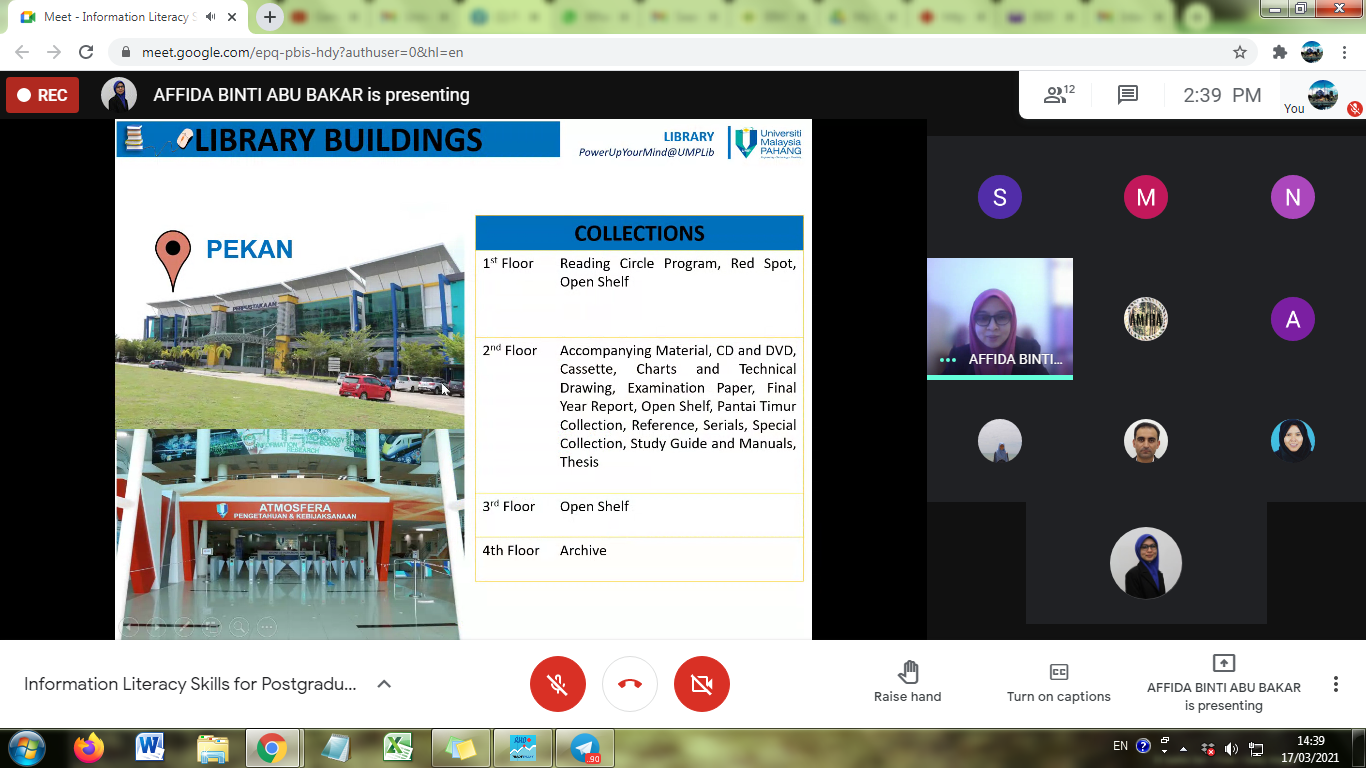Open the blue help icon in system tray

tap(1144, 746)
